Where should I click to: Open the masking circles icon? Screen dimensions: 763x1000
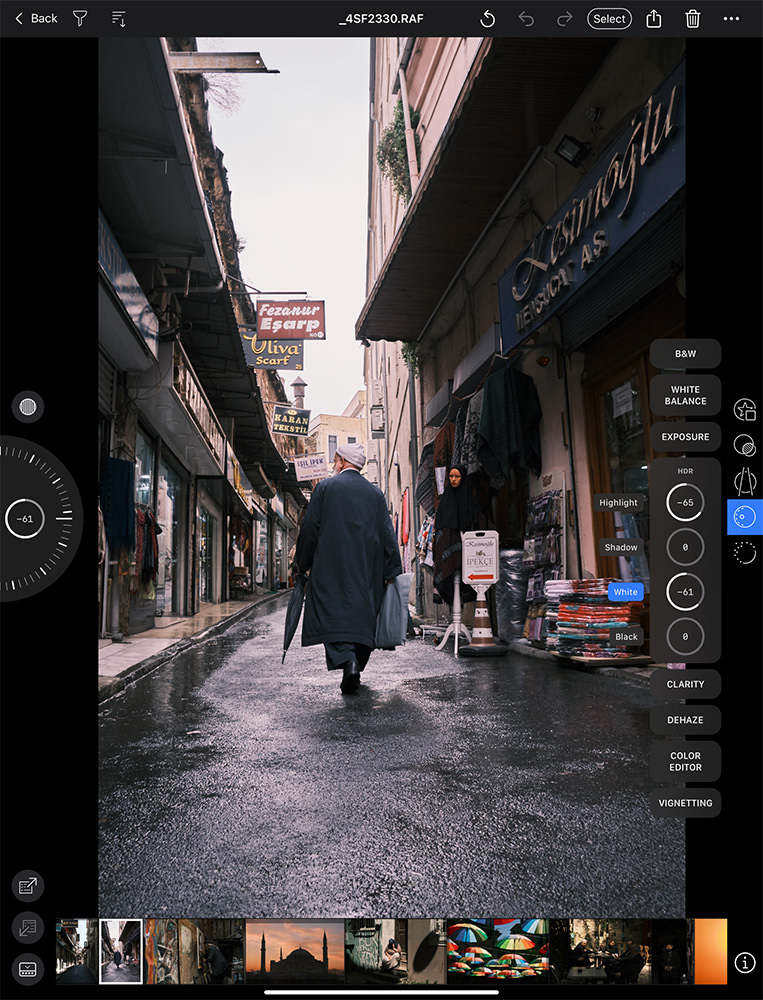(744, 445)
